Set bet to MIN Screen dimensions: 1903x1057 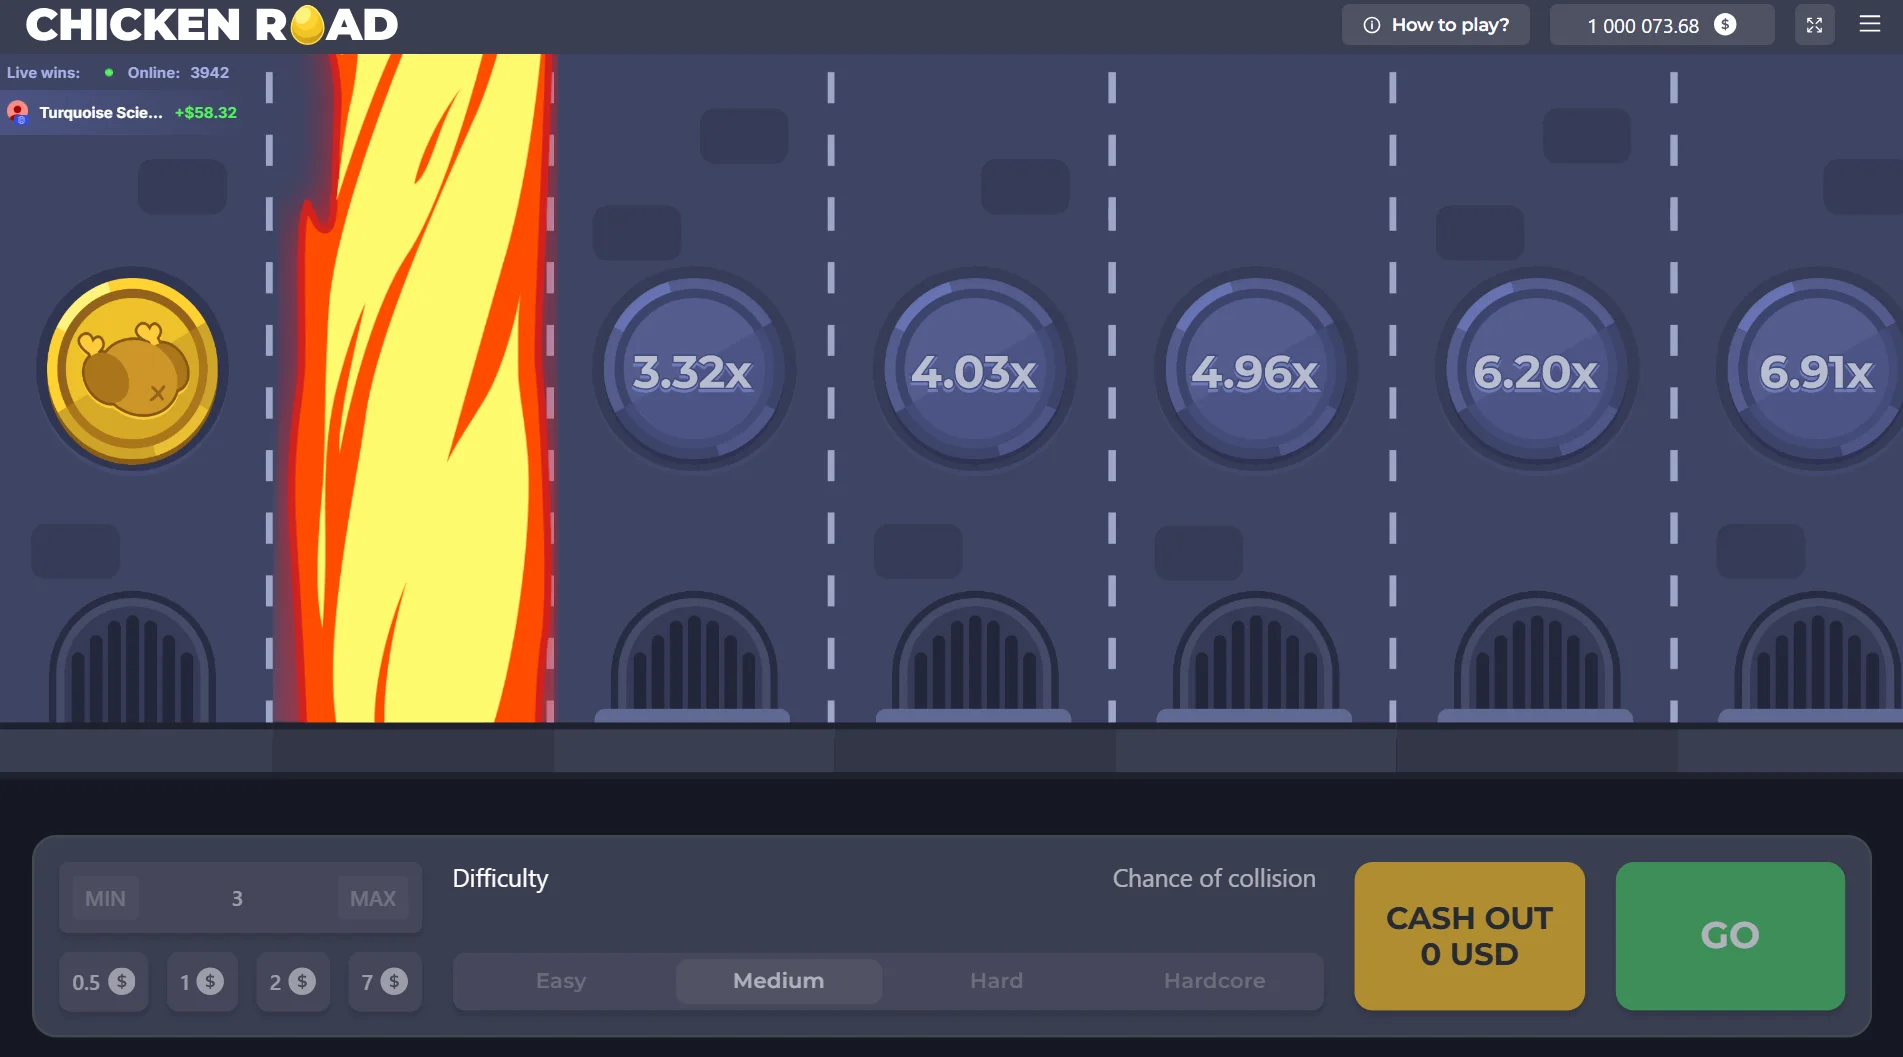(105, 898)
